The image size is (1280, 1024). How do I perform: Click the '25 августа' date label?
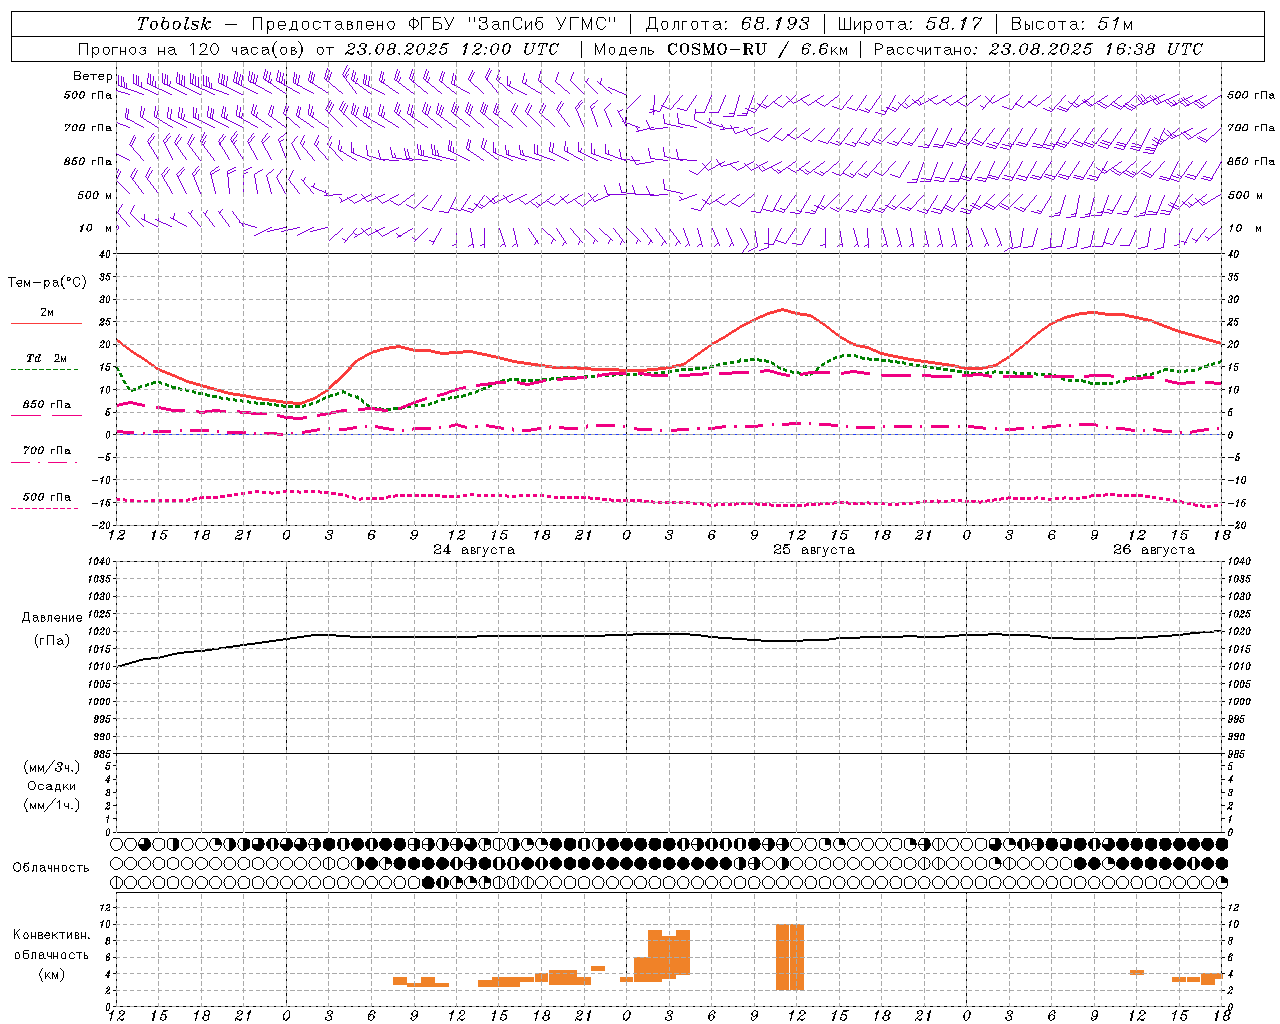(x=814, y=550)
